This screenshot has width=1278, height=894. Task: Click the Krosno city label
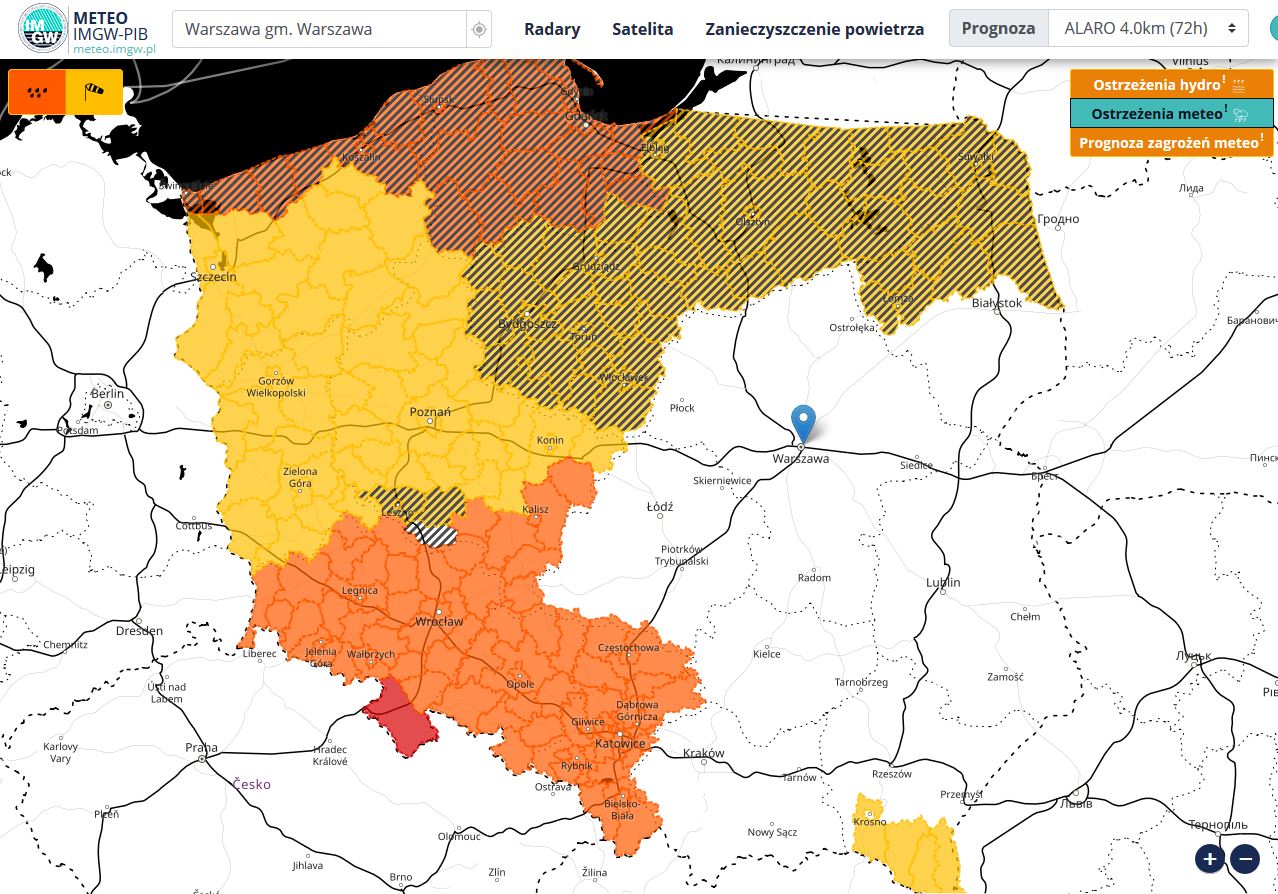pos(870,821)
